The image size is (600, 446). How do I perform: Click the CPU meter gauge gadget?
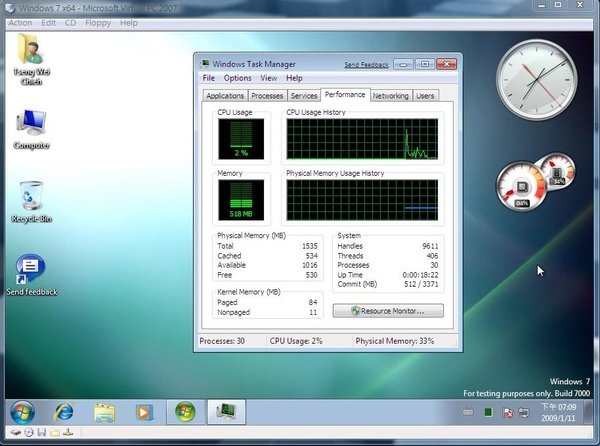(x=521, y=187)
